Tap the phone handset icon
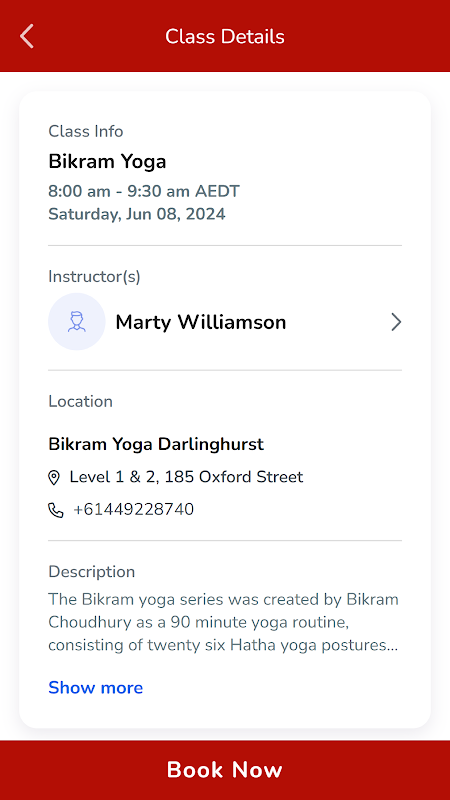This screenshot has height=800, width=450. [56, 510]
